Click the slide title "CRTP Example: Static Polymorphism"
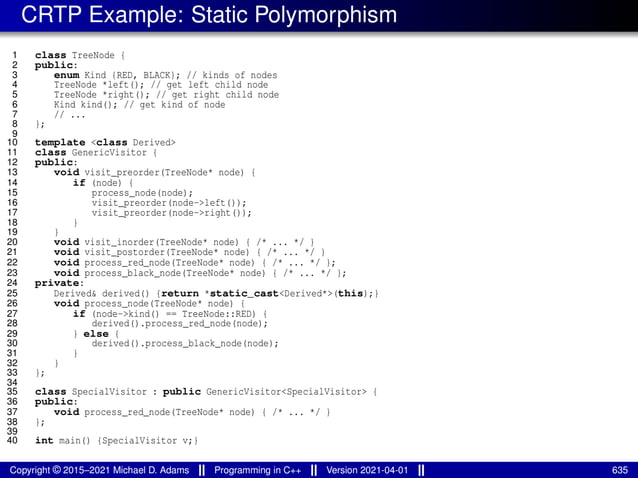 point(209,15)
